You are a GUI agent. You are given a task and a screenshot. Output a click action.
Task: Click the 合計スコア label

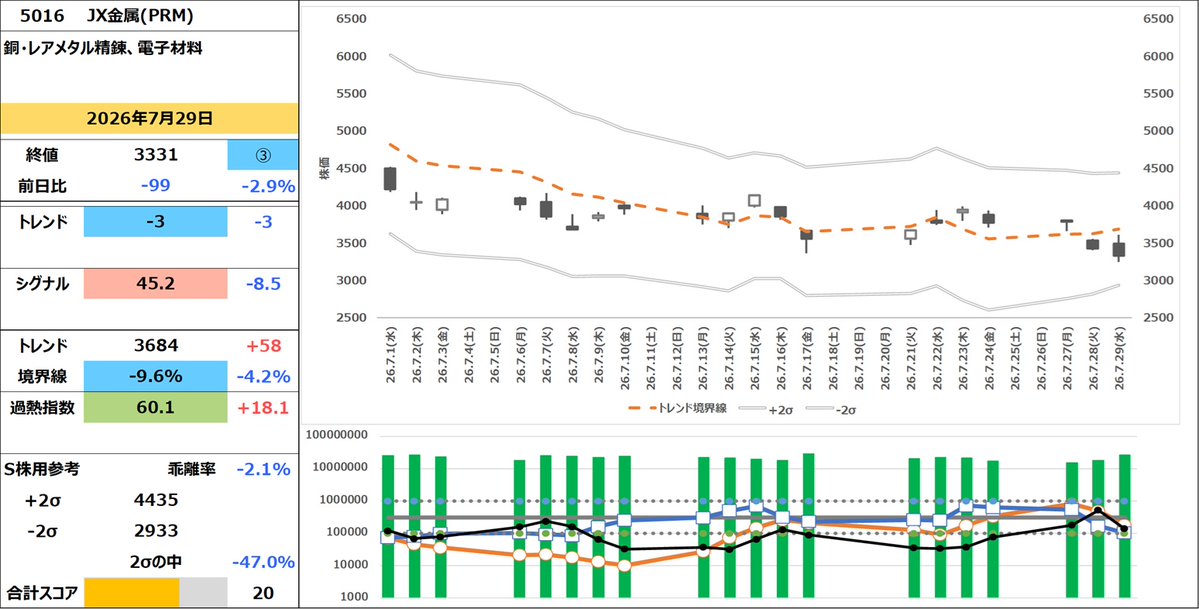click(41, 593)
